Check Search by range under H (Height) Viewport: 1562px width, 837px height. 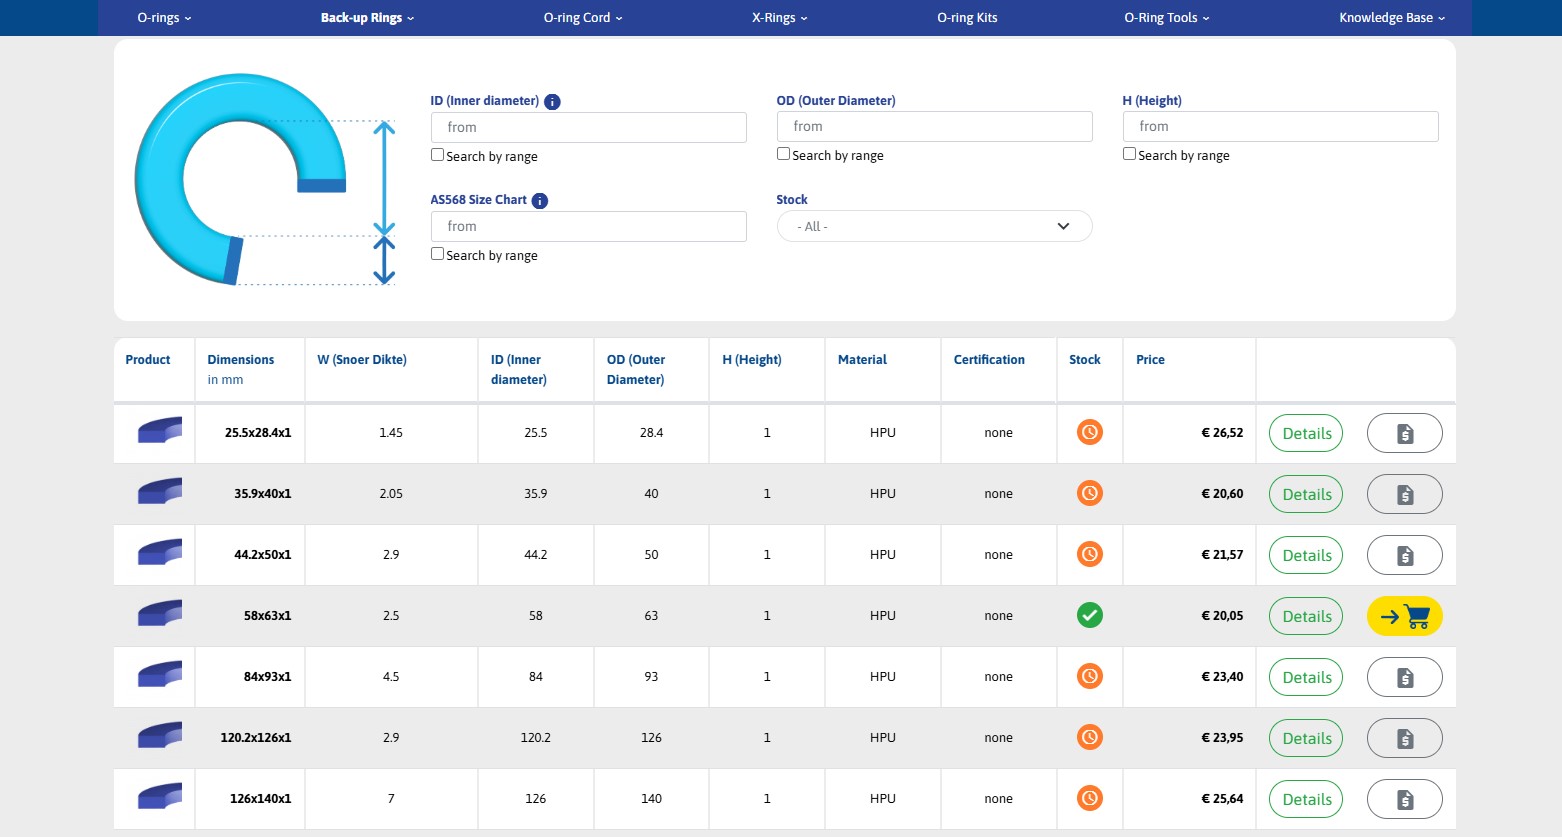click(1129, 154)
